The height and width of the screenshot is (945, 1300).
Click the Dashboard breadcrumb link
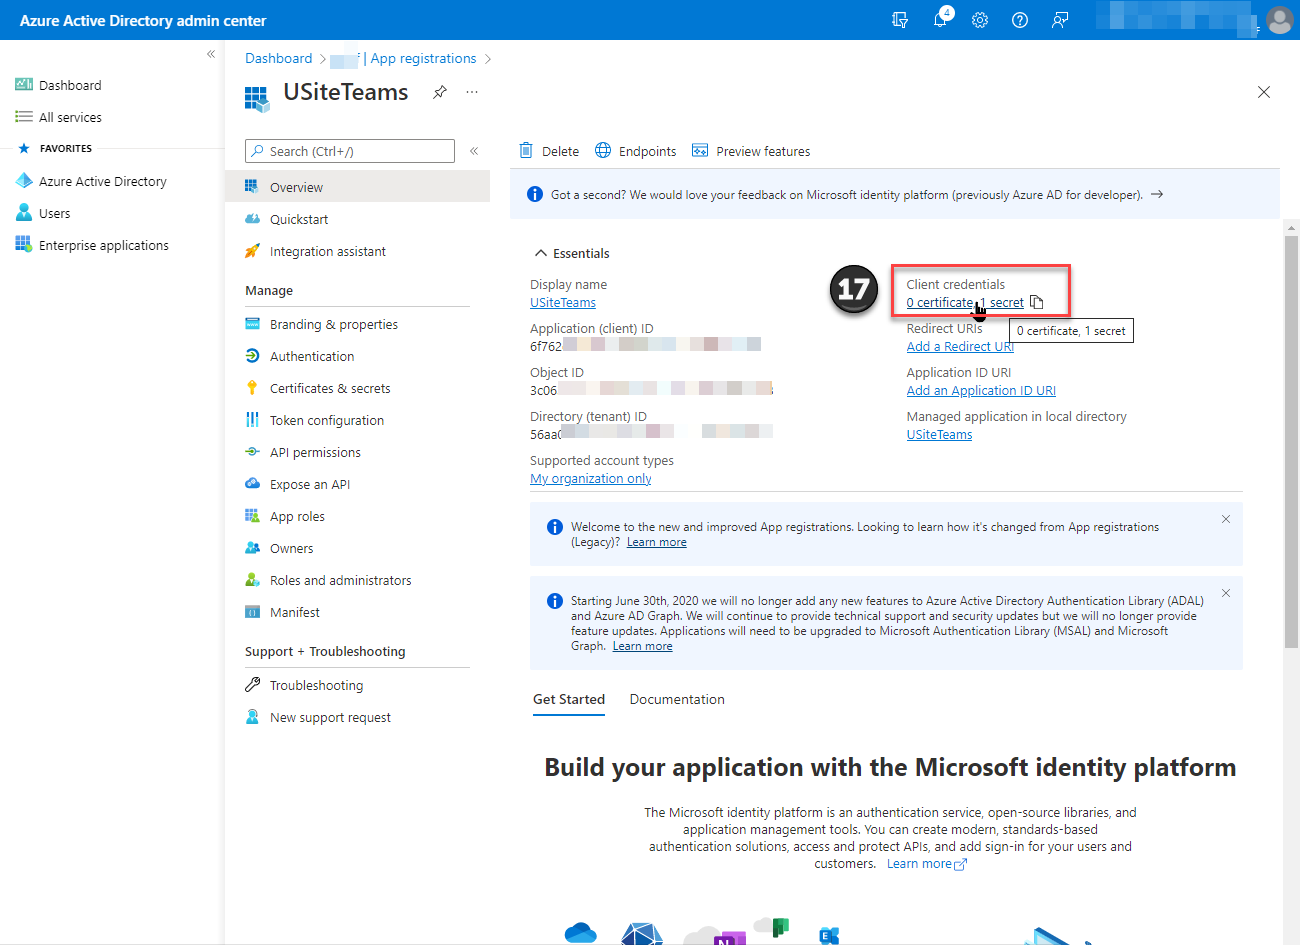coord(279,58)
